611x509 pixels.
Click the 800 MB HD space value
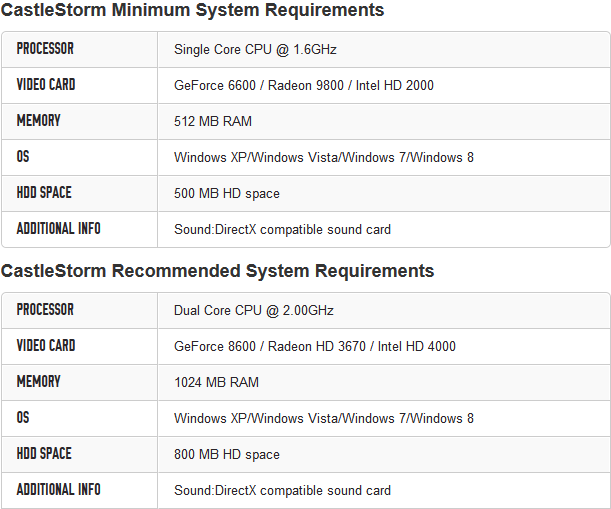pos(227,454)
